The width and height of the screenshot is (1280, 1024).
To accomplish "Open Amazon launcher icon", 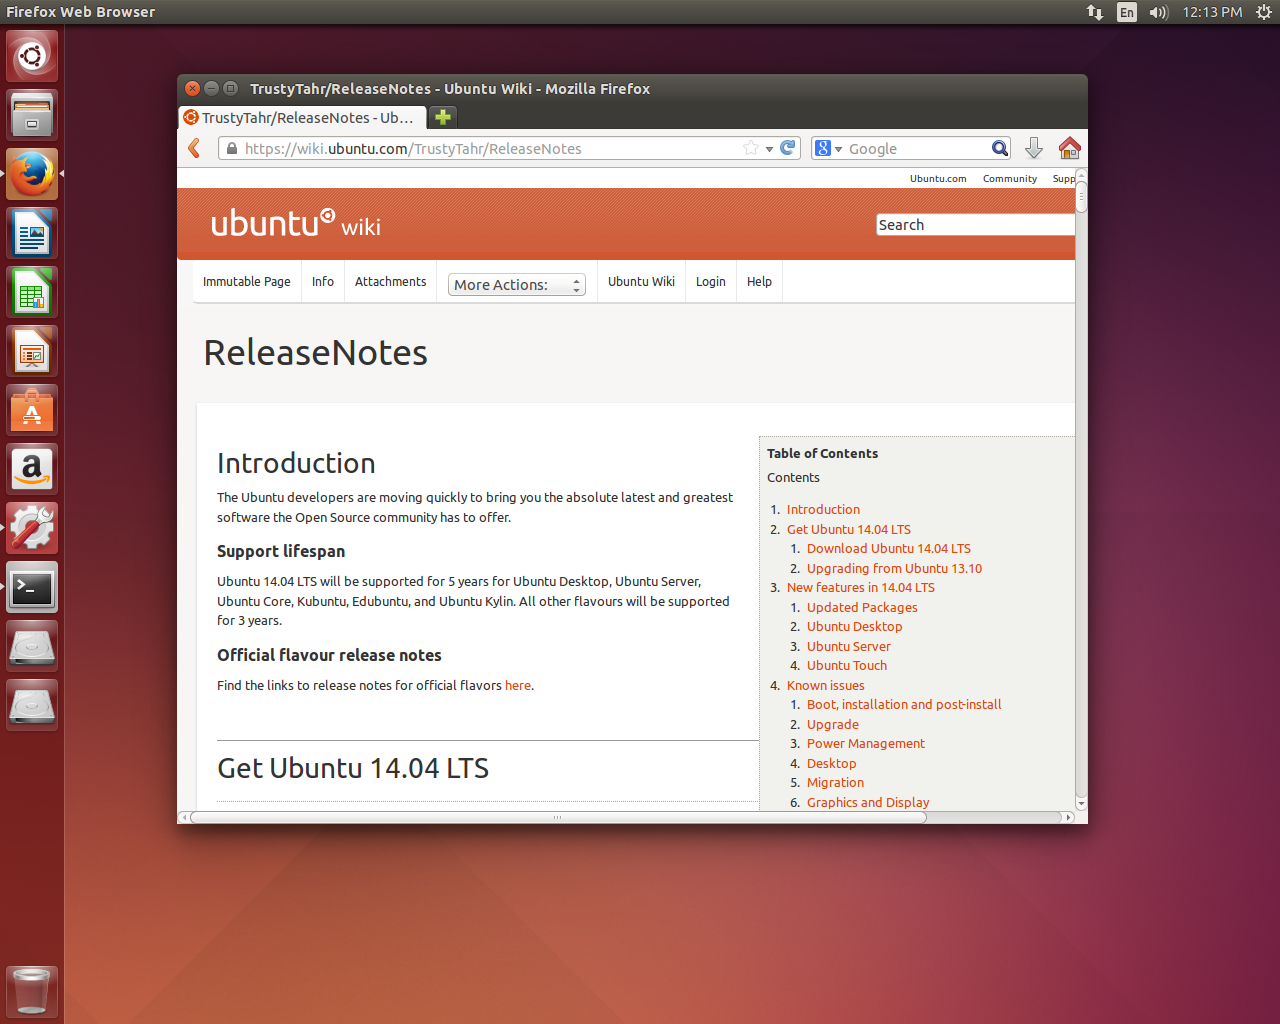I will point(32,469).
